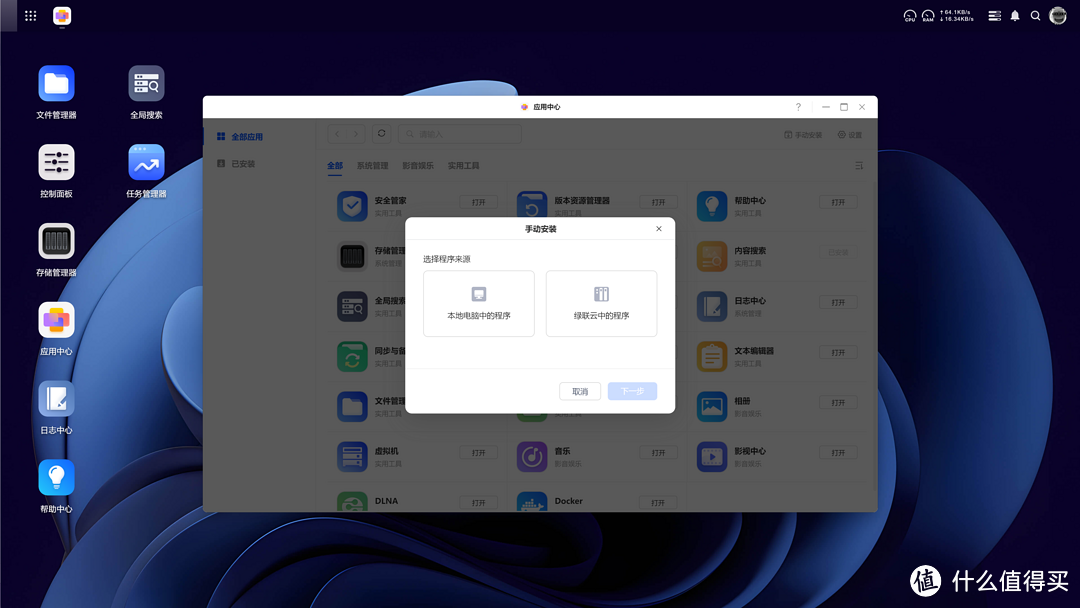Open the task list icon in top bar
The height and width of the screenshot is (608, 1080).
click(994, 16)
